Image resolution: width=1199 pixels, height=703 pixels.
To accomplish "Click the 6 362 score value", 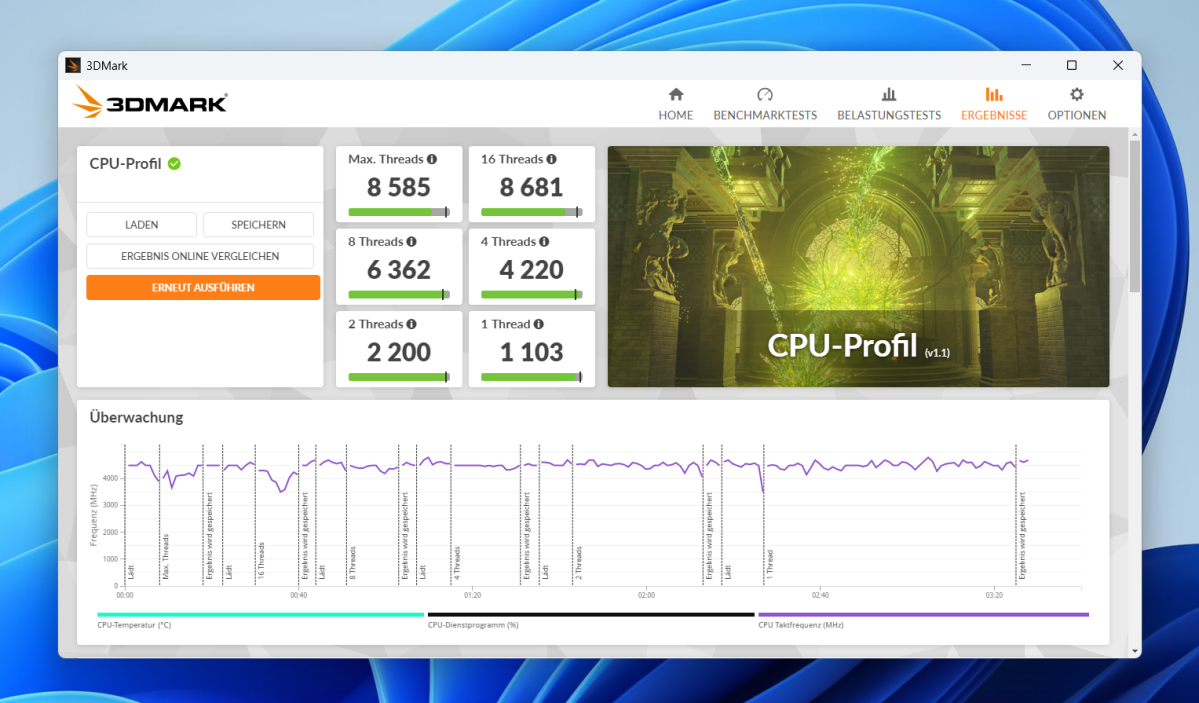I will 398,270.
